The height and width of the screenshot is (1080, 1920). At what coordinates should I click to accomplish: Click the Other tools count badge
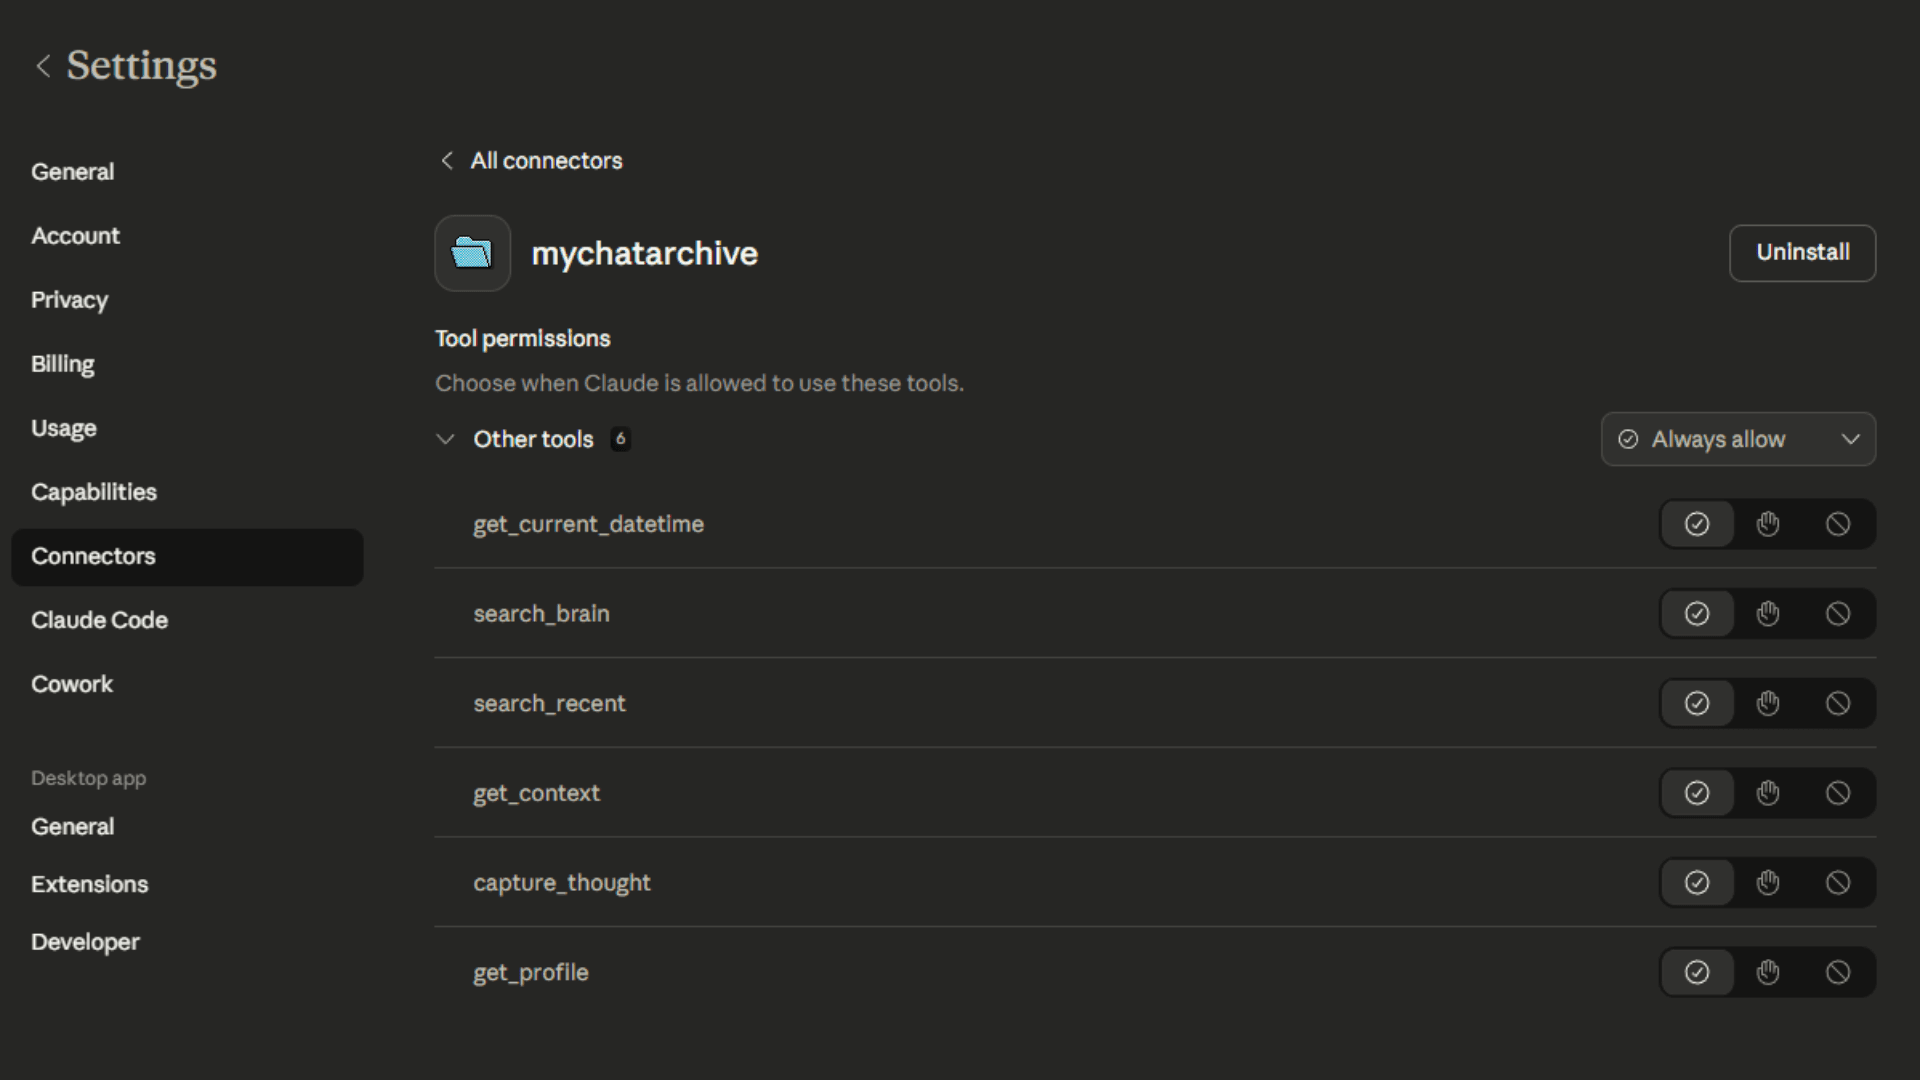tap(620, 439)
